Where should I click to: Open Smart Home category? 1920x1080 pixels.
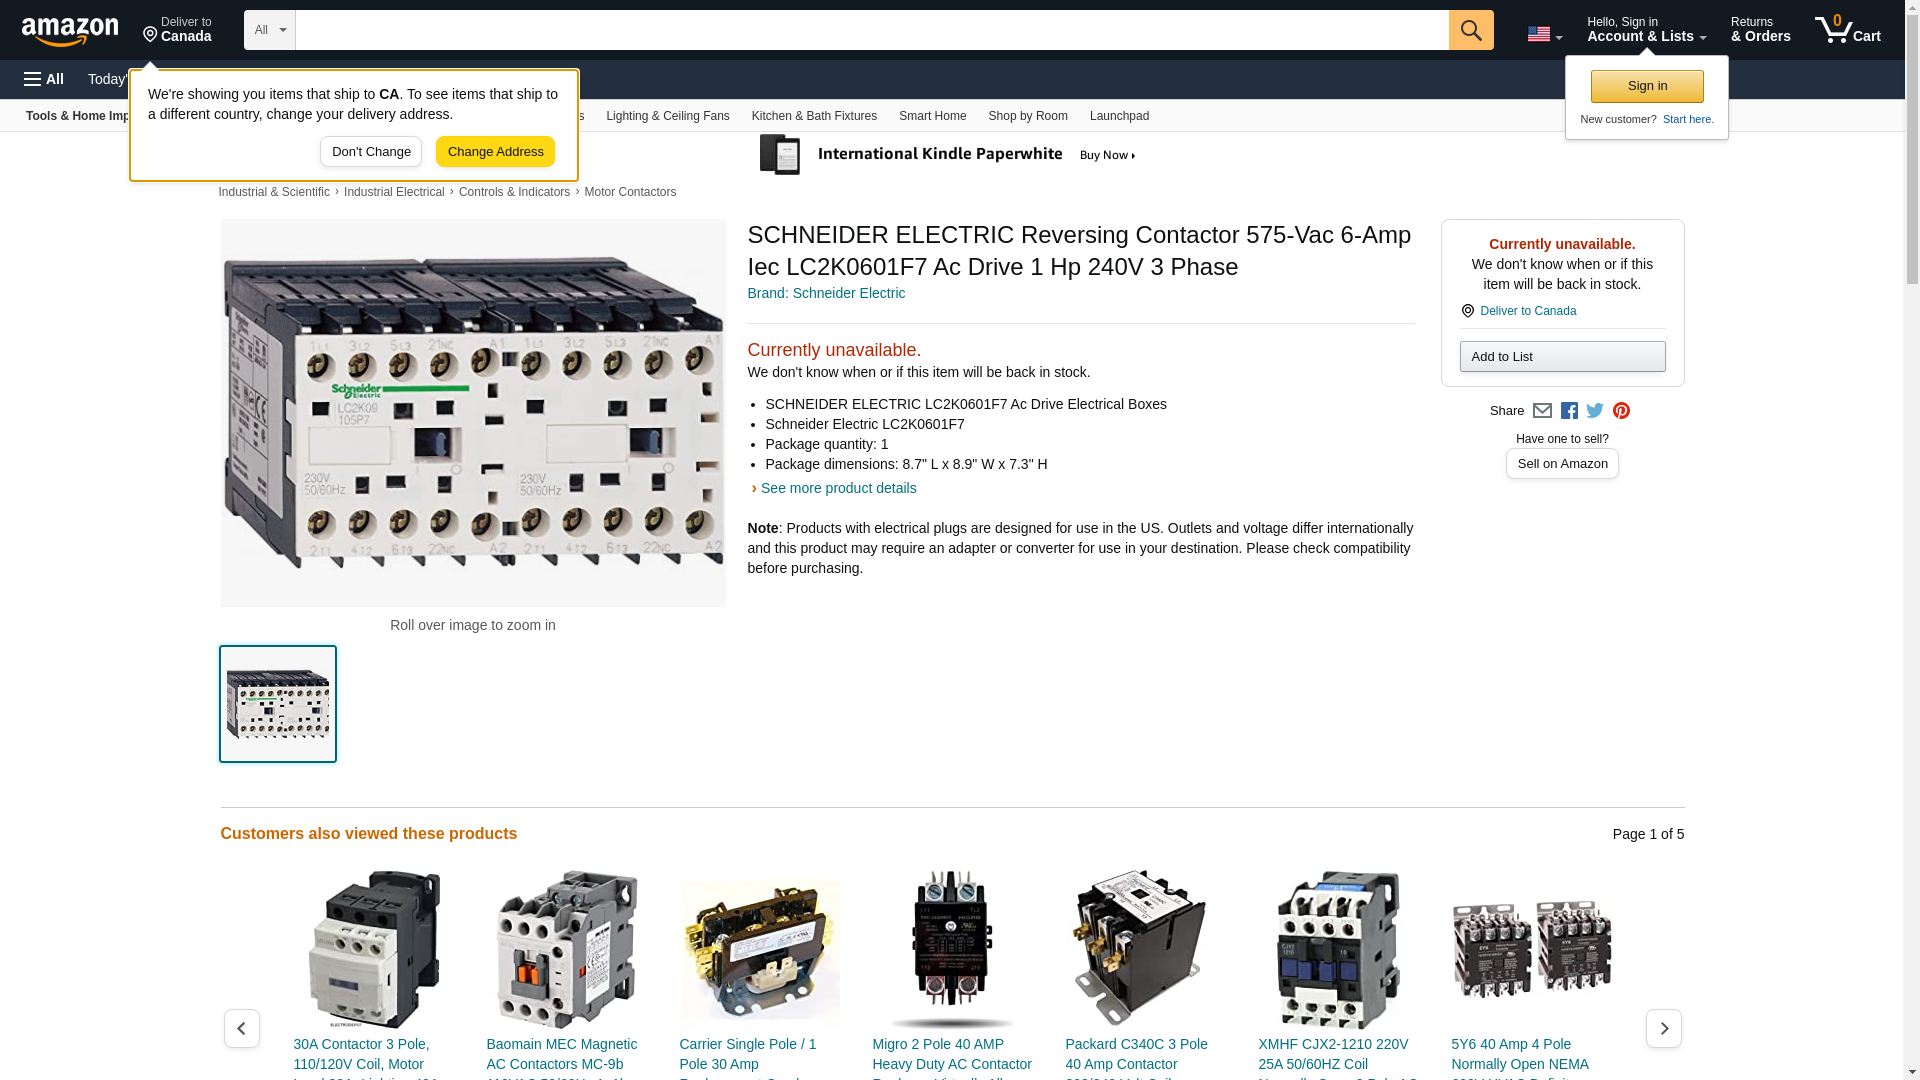[x=932, y=116]
